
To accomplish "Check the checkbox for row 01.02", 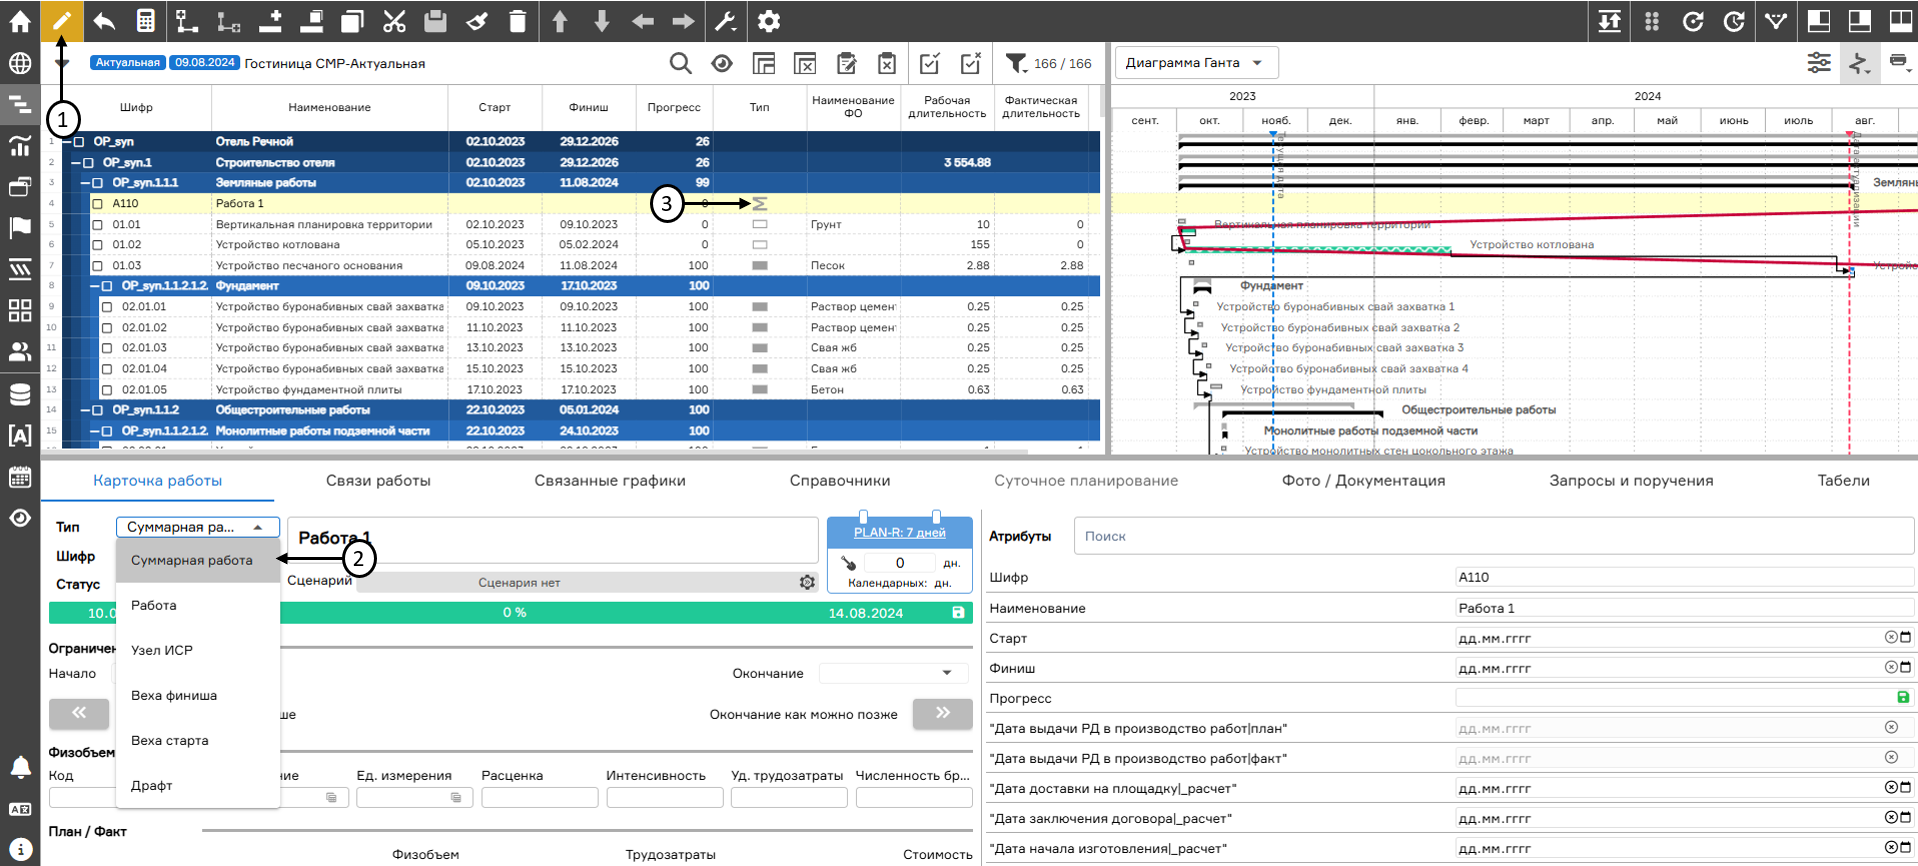I will point(98,244).
